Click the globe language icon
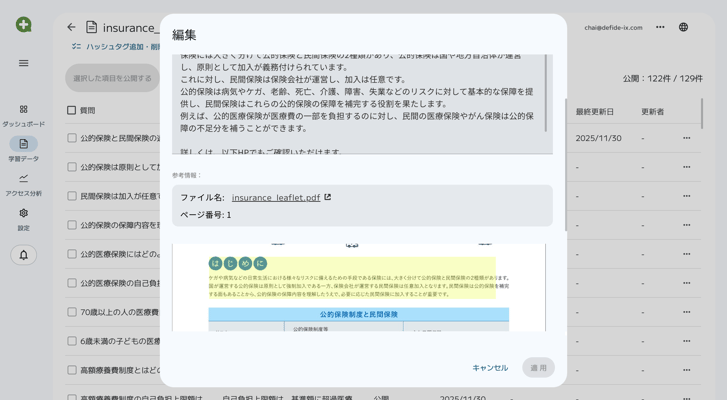Viewport: 727px width, 400px height. coord(683,27)
